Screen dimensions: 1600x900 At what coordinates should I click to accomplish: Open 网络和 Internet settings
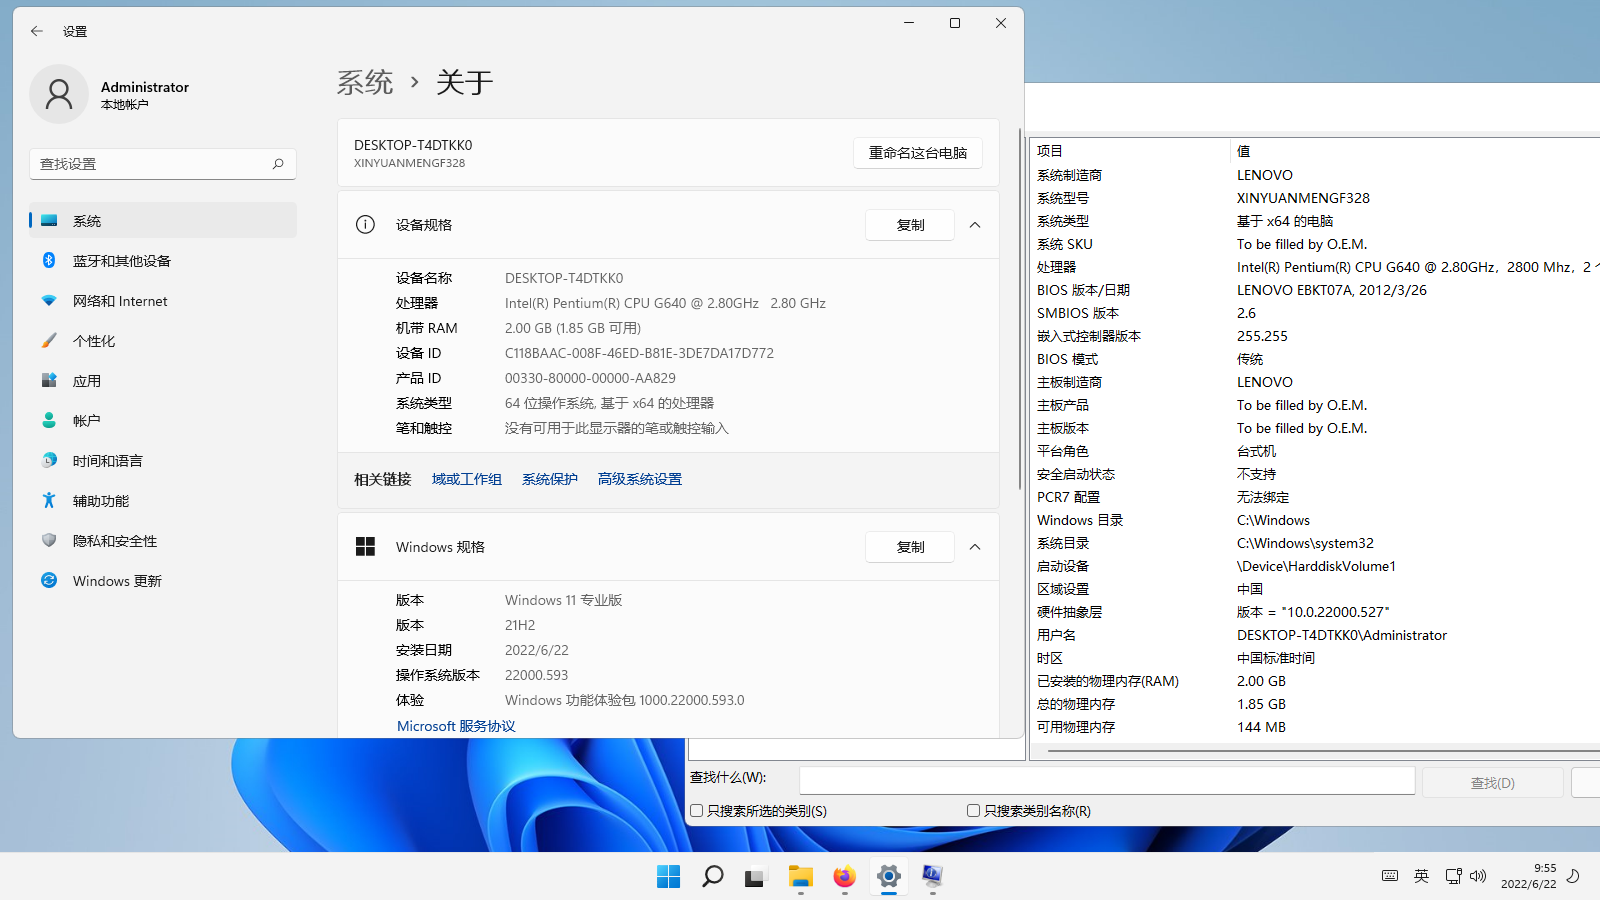click(x=120, y=300)
